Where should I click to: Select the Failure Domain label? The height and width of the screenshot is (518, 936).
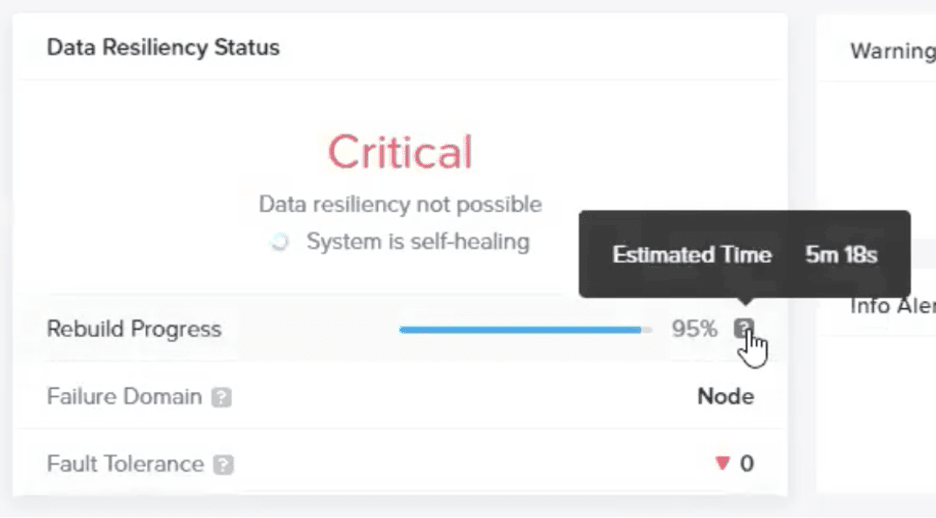[124, 396]
